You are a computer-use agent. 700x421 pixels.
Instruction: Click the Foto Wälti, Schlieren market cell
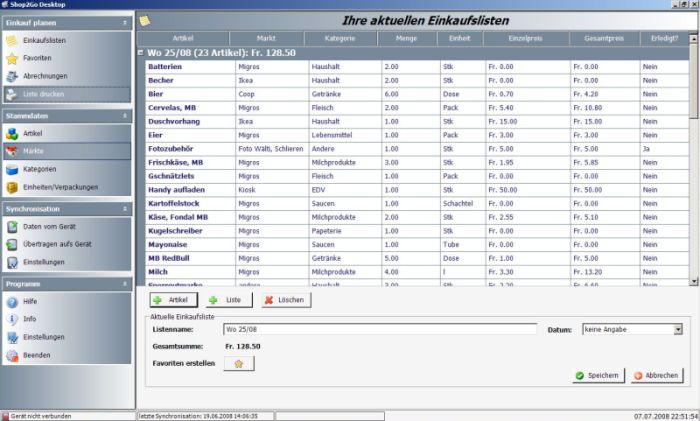[x=271, y=149]
